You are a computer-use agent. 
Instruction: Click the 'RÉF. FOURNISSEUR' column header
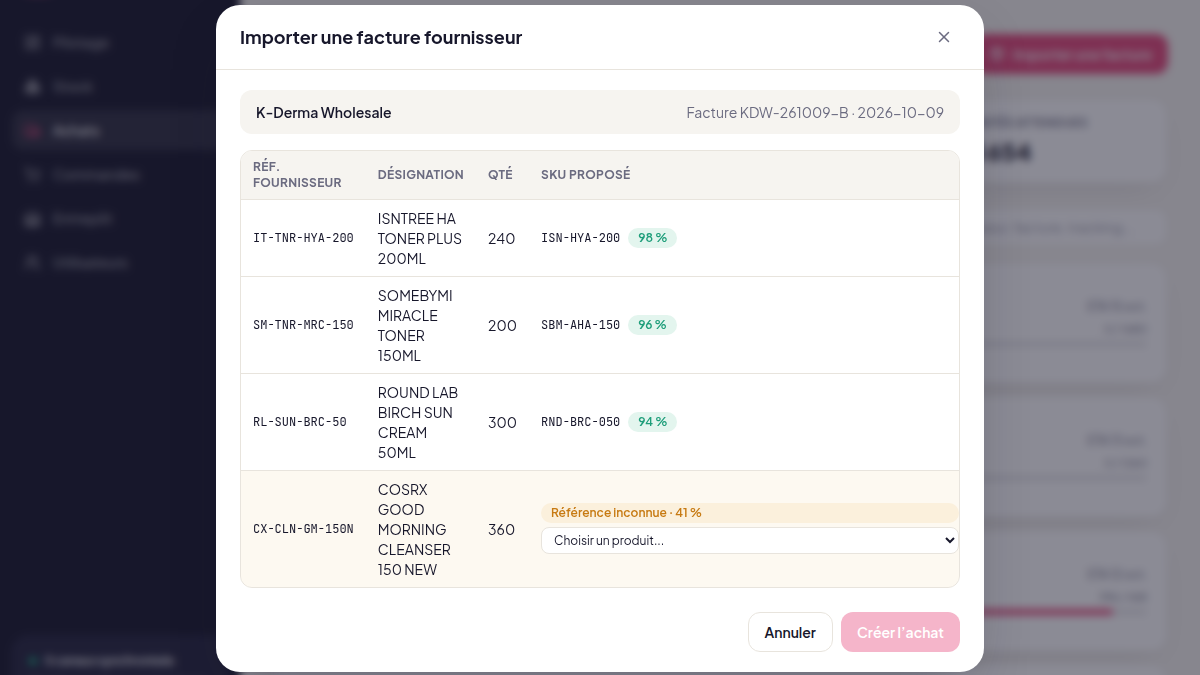297,174
